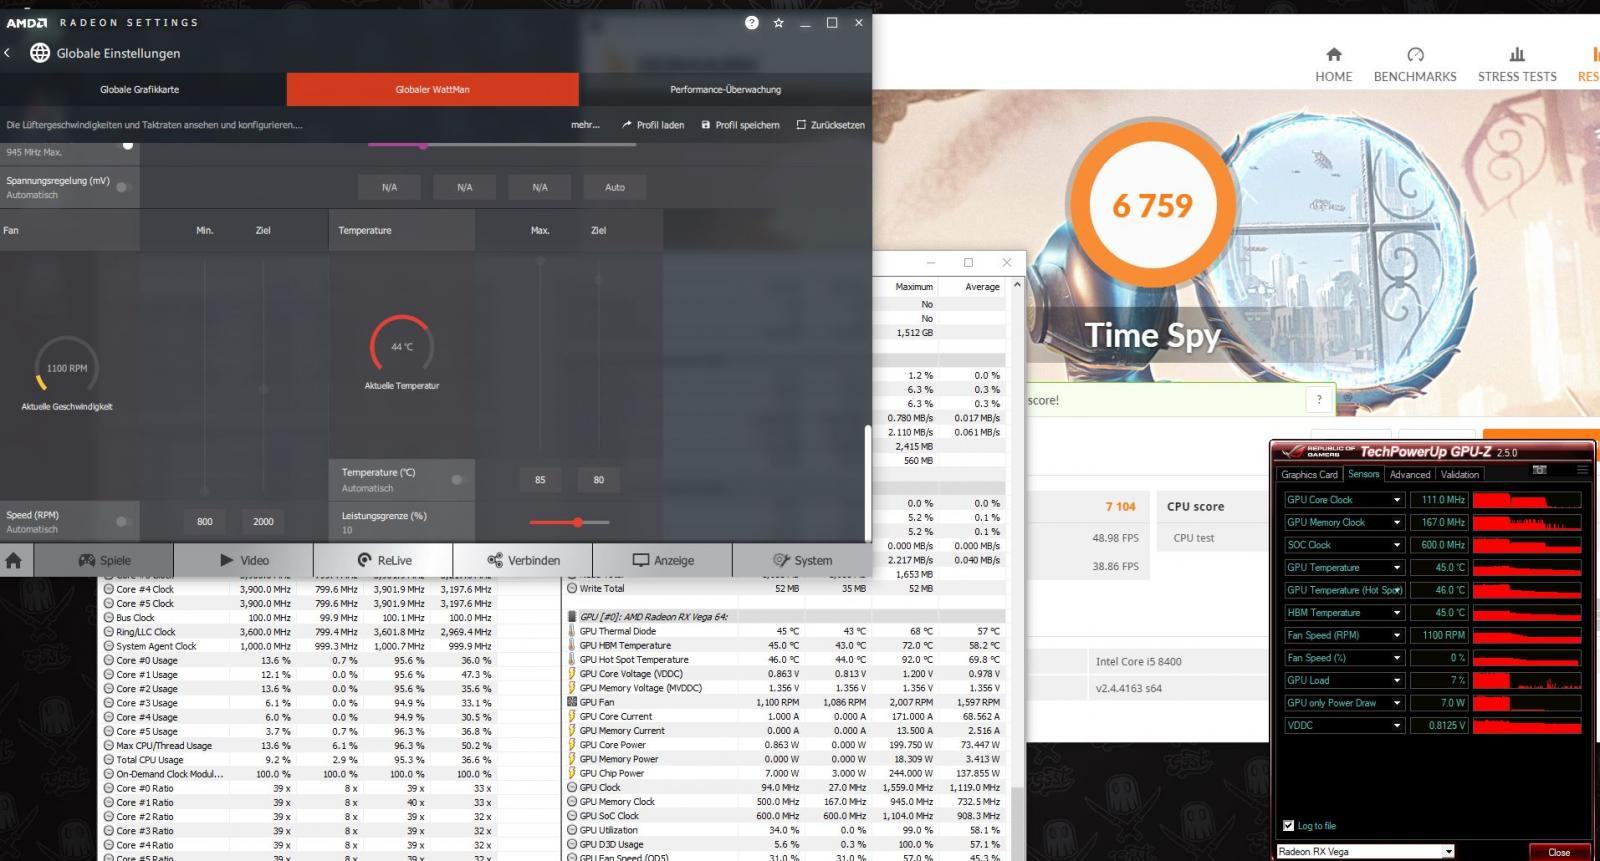This screenshot has width=1600, height=861.
Task: Click the Radeon Settings home icon
Action: coord(14,560)
